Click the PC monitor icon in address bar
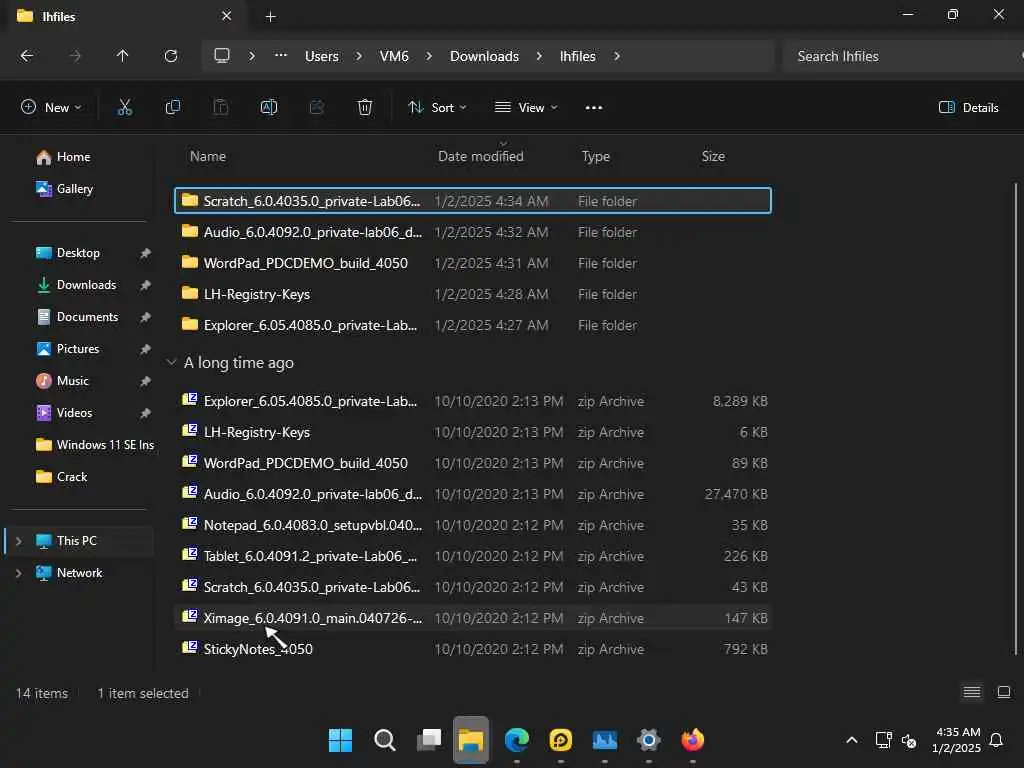The width and height of the screenshot is (1024, 768). click(222, 56)
